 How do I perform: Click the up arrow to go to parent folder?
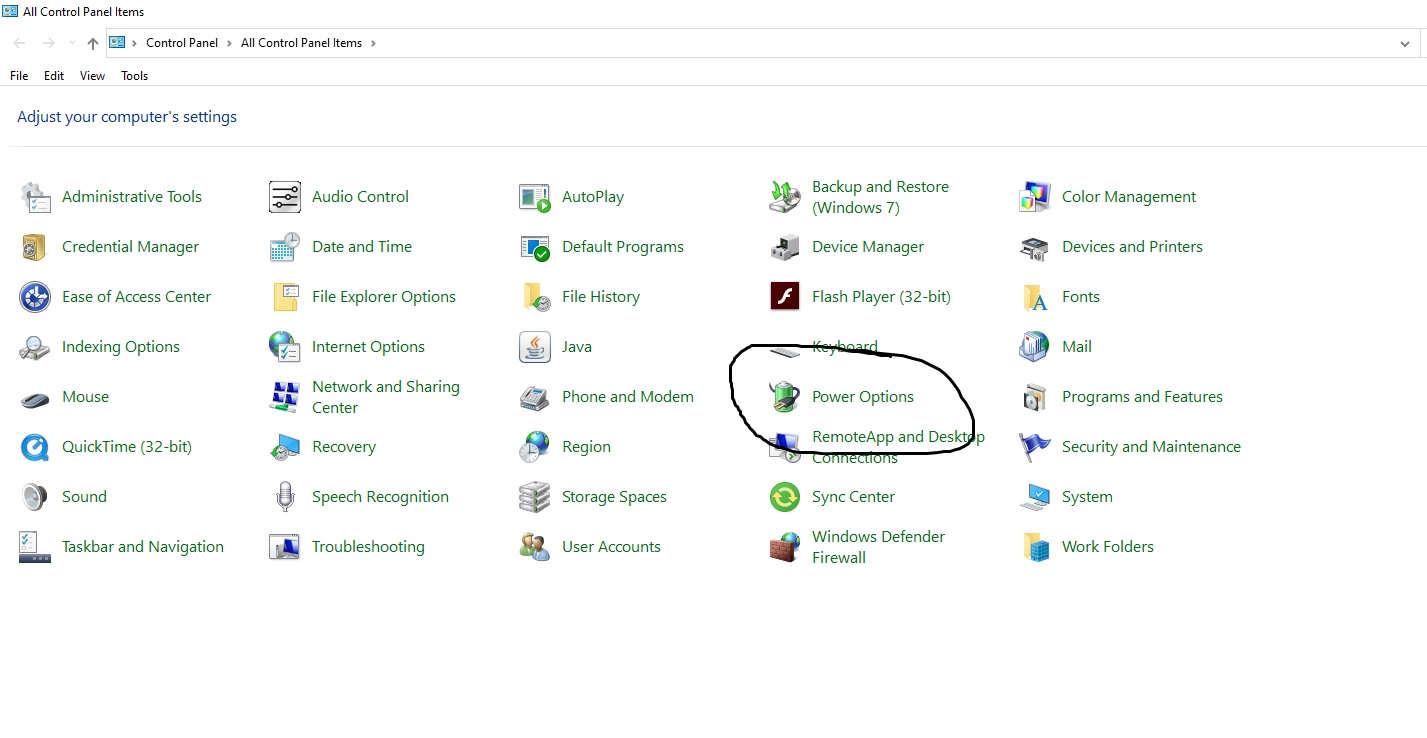[92, 43]
